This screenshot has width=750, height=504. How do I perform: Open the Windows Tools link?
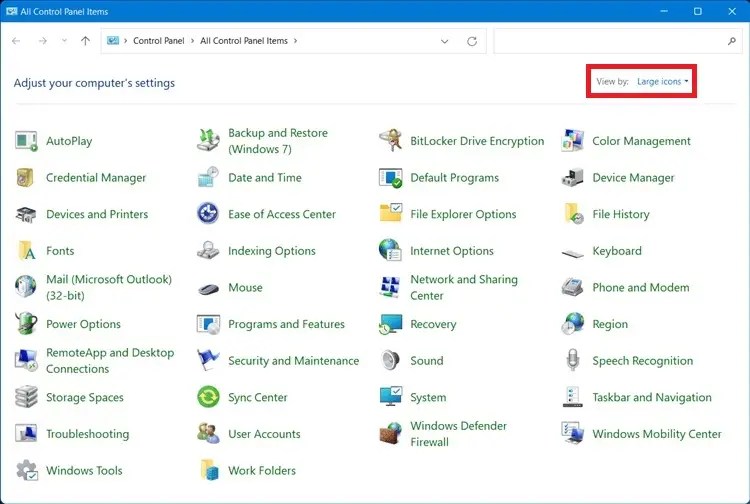(84, 471)
